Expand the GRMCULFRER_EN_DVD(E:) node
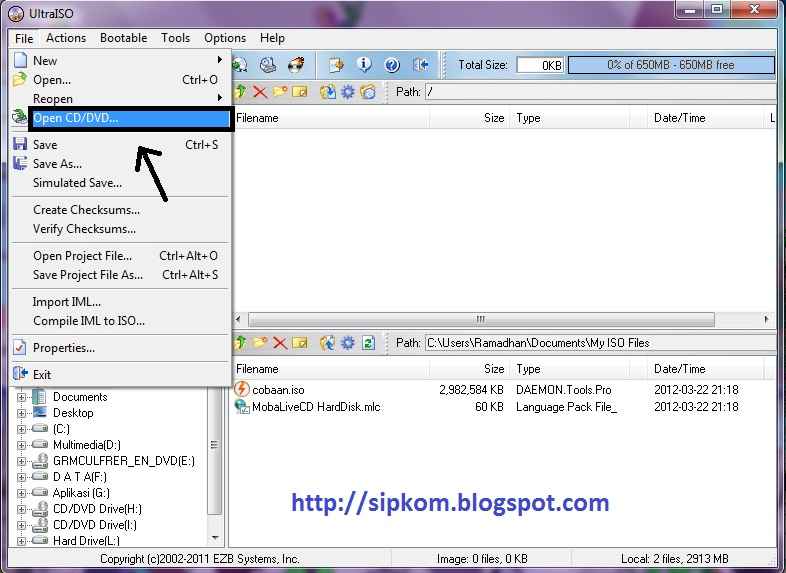The width and height of the screenshot is (786, 573). (x=21, y=461)
